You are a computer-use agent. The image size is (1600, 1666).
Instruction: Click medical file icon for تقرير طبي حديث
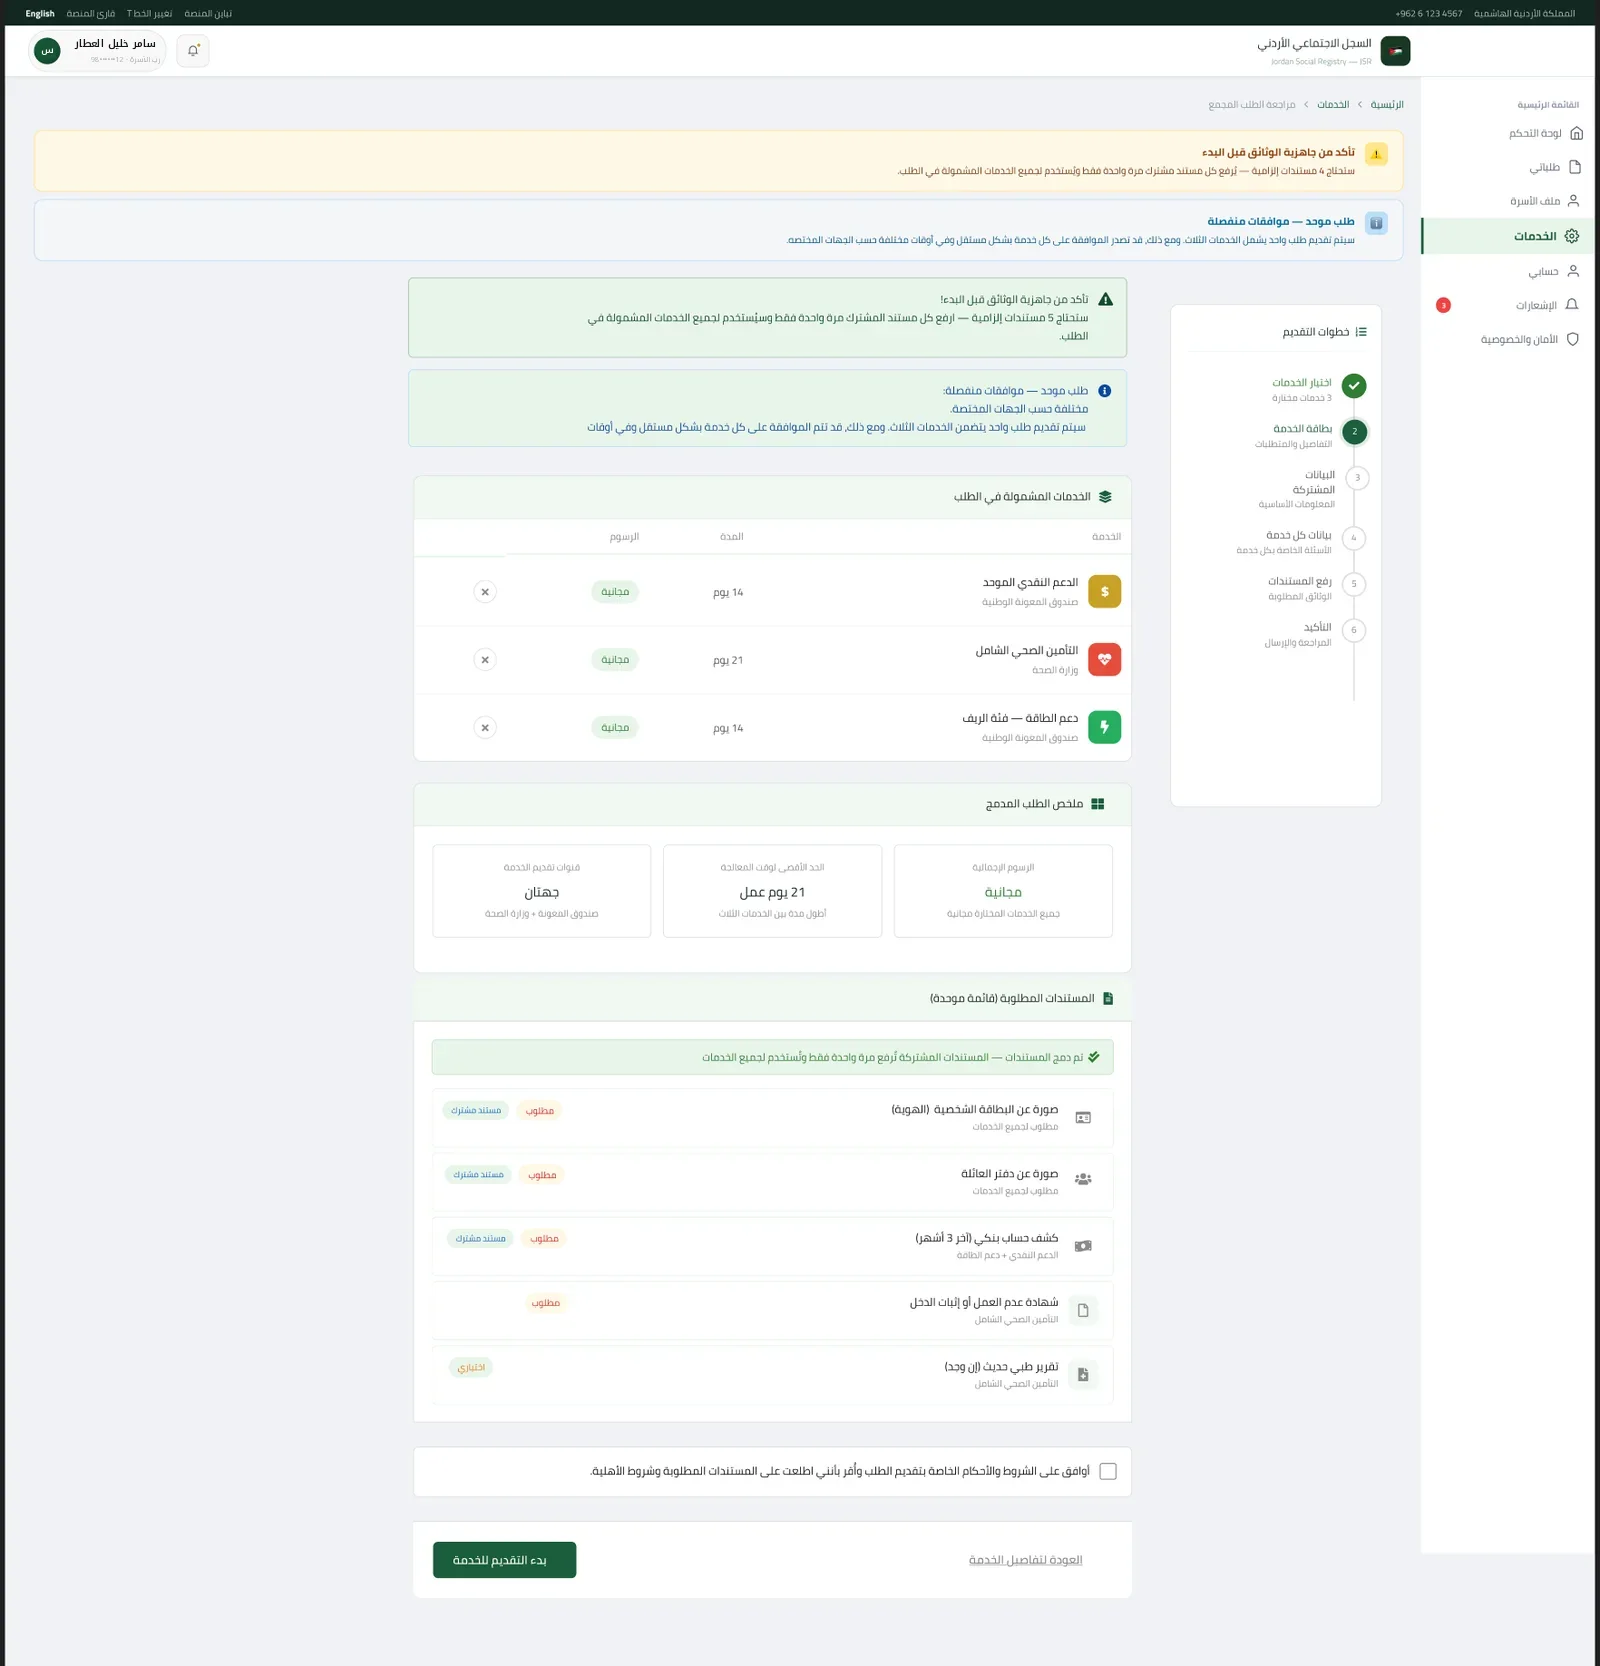coord(1083,1375)
